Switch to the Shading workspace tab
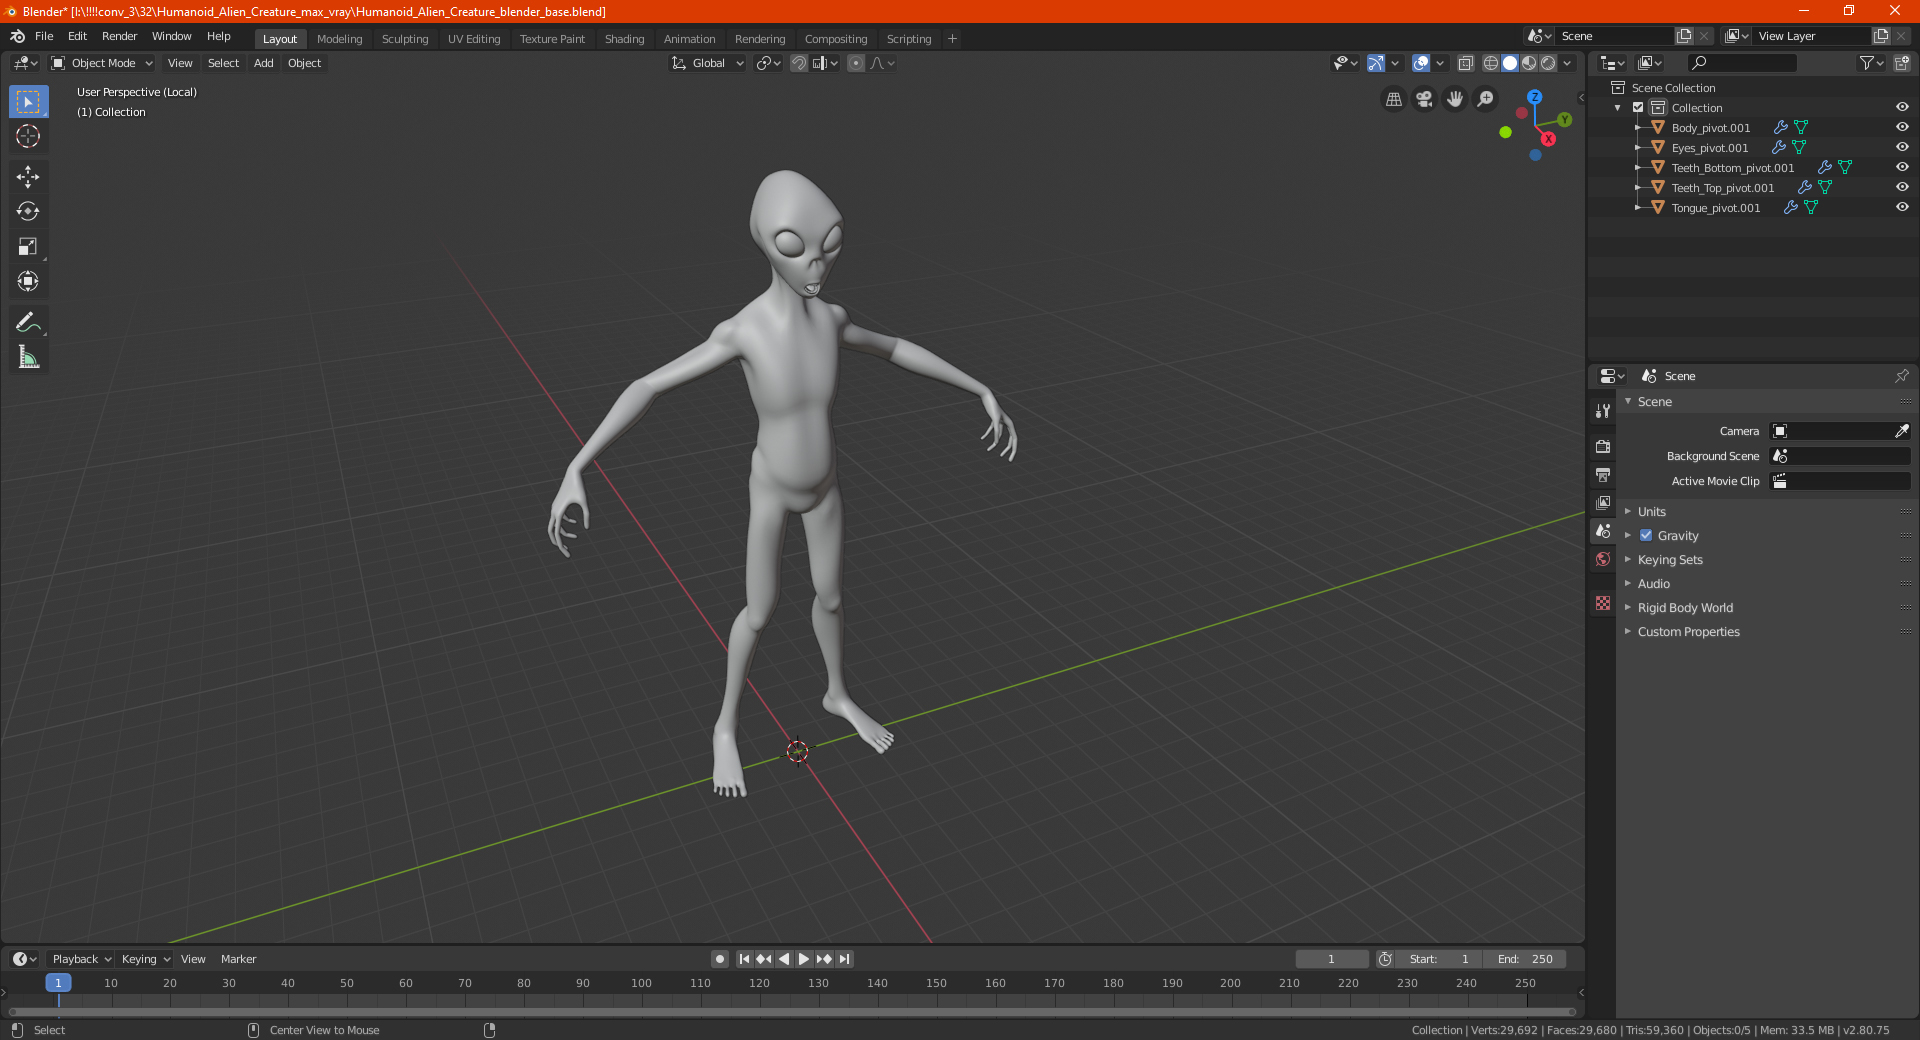1920x1040 pixels. click(624, 39)
